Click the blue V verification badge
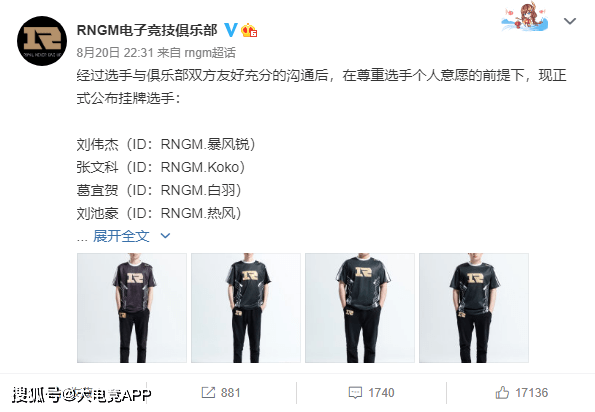The height and width of the screenshot is (412, 595). coord(231,30)
